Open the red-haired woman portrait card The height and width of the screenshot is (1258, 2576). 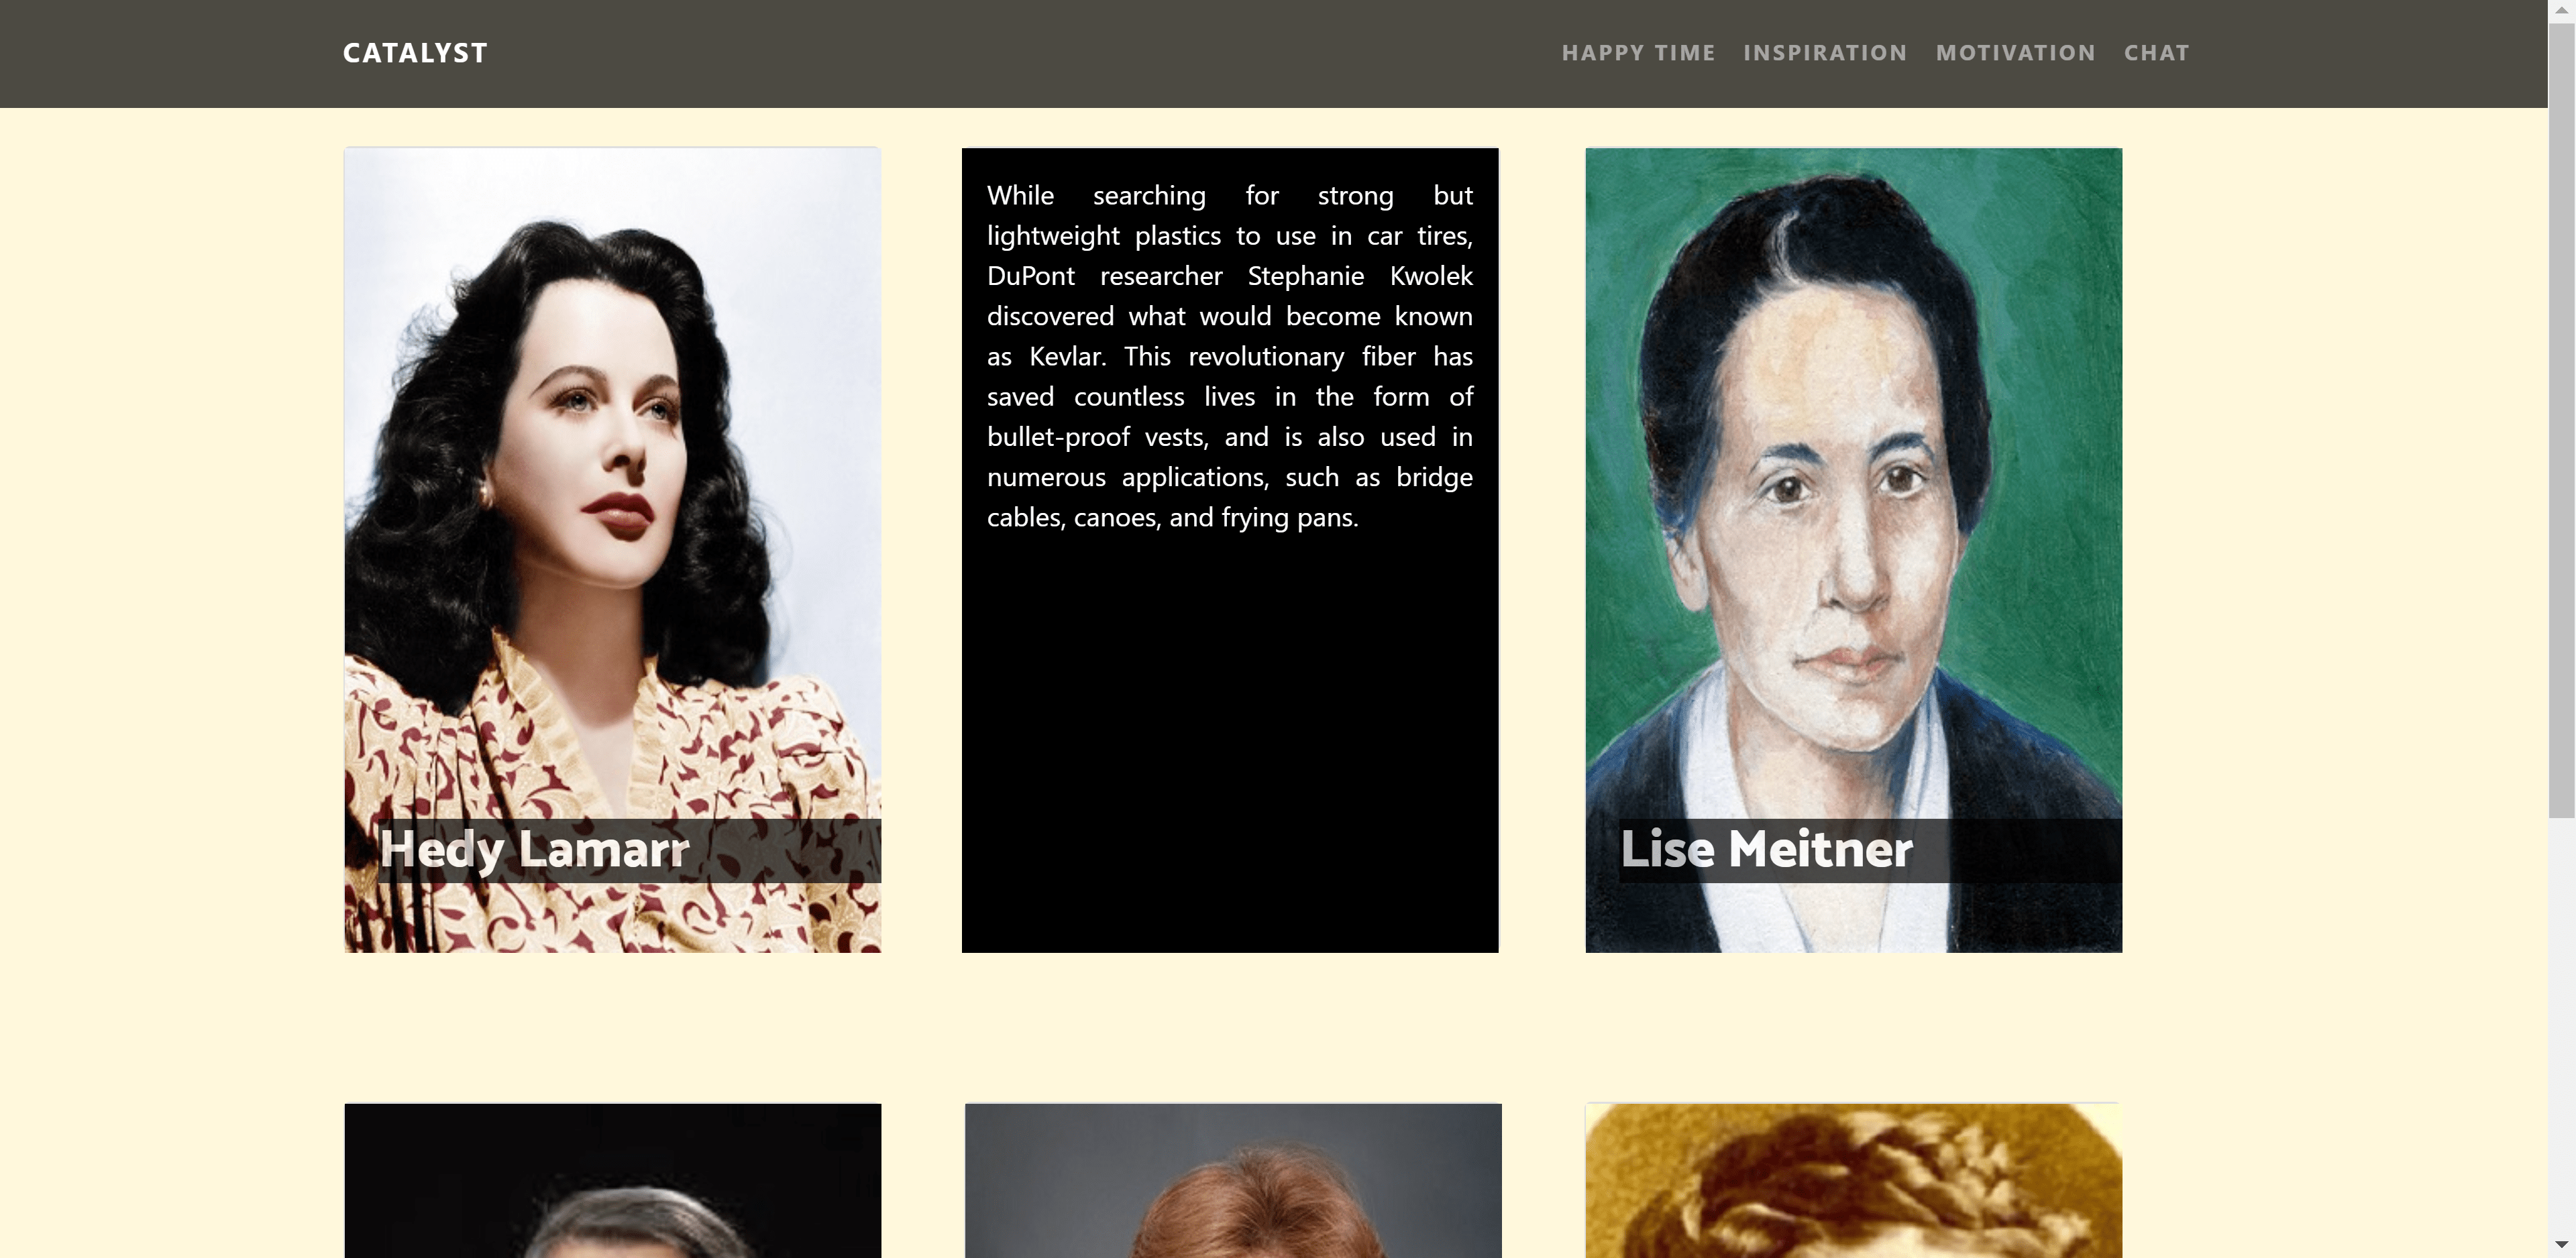coord(1233,1180)
